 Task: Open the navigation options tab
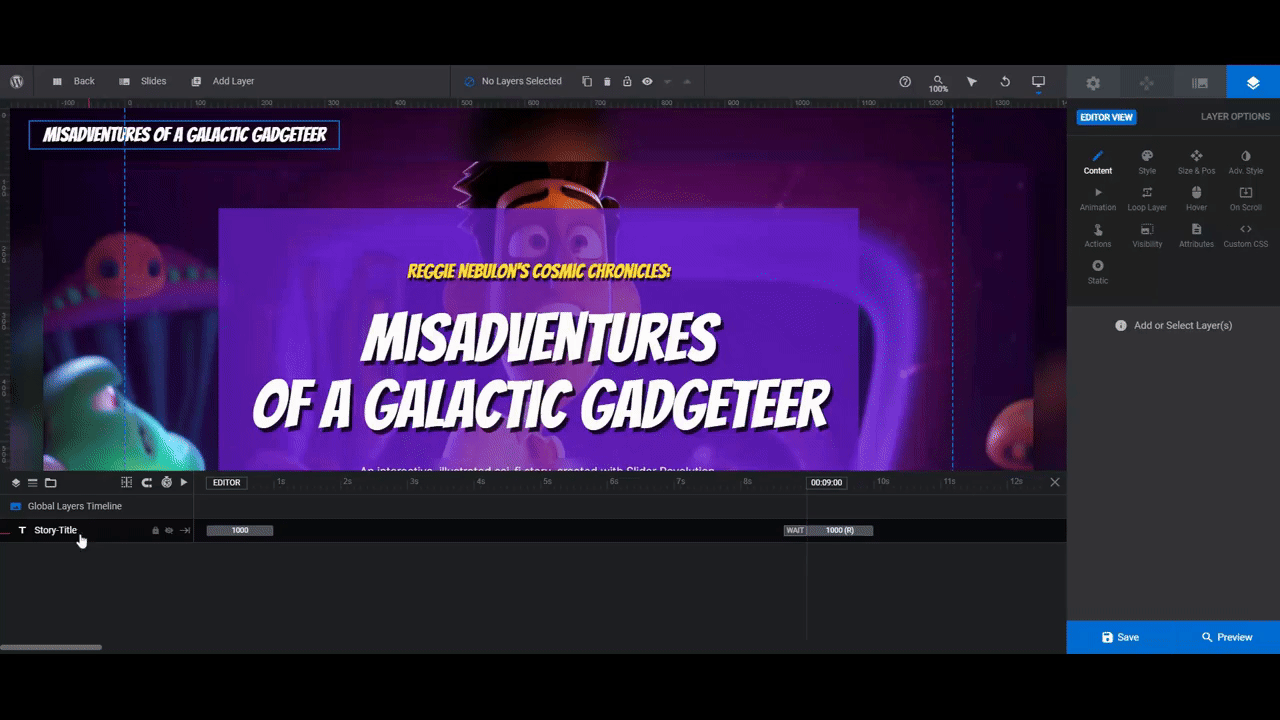point(1147,83)
